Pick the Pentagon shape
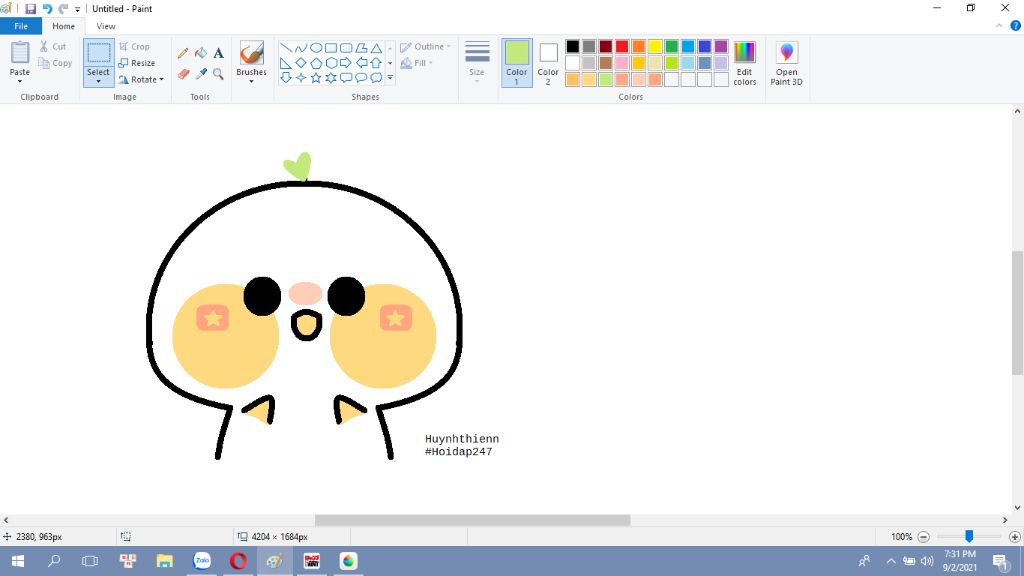This screenshot has height=576, width=1024. tap(315, 63)
